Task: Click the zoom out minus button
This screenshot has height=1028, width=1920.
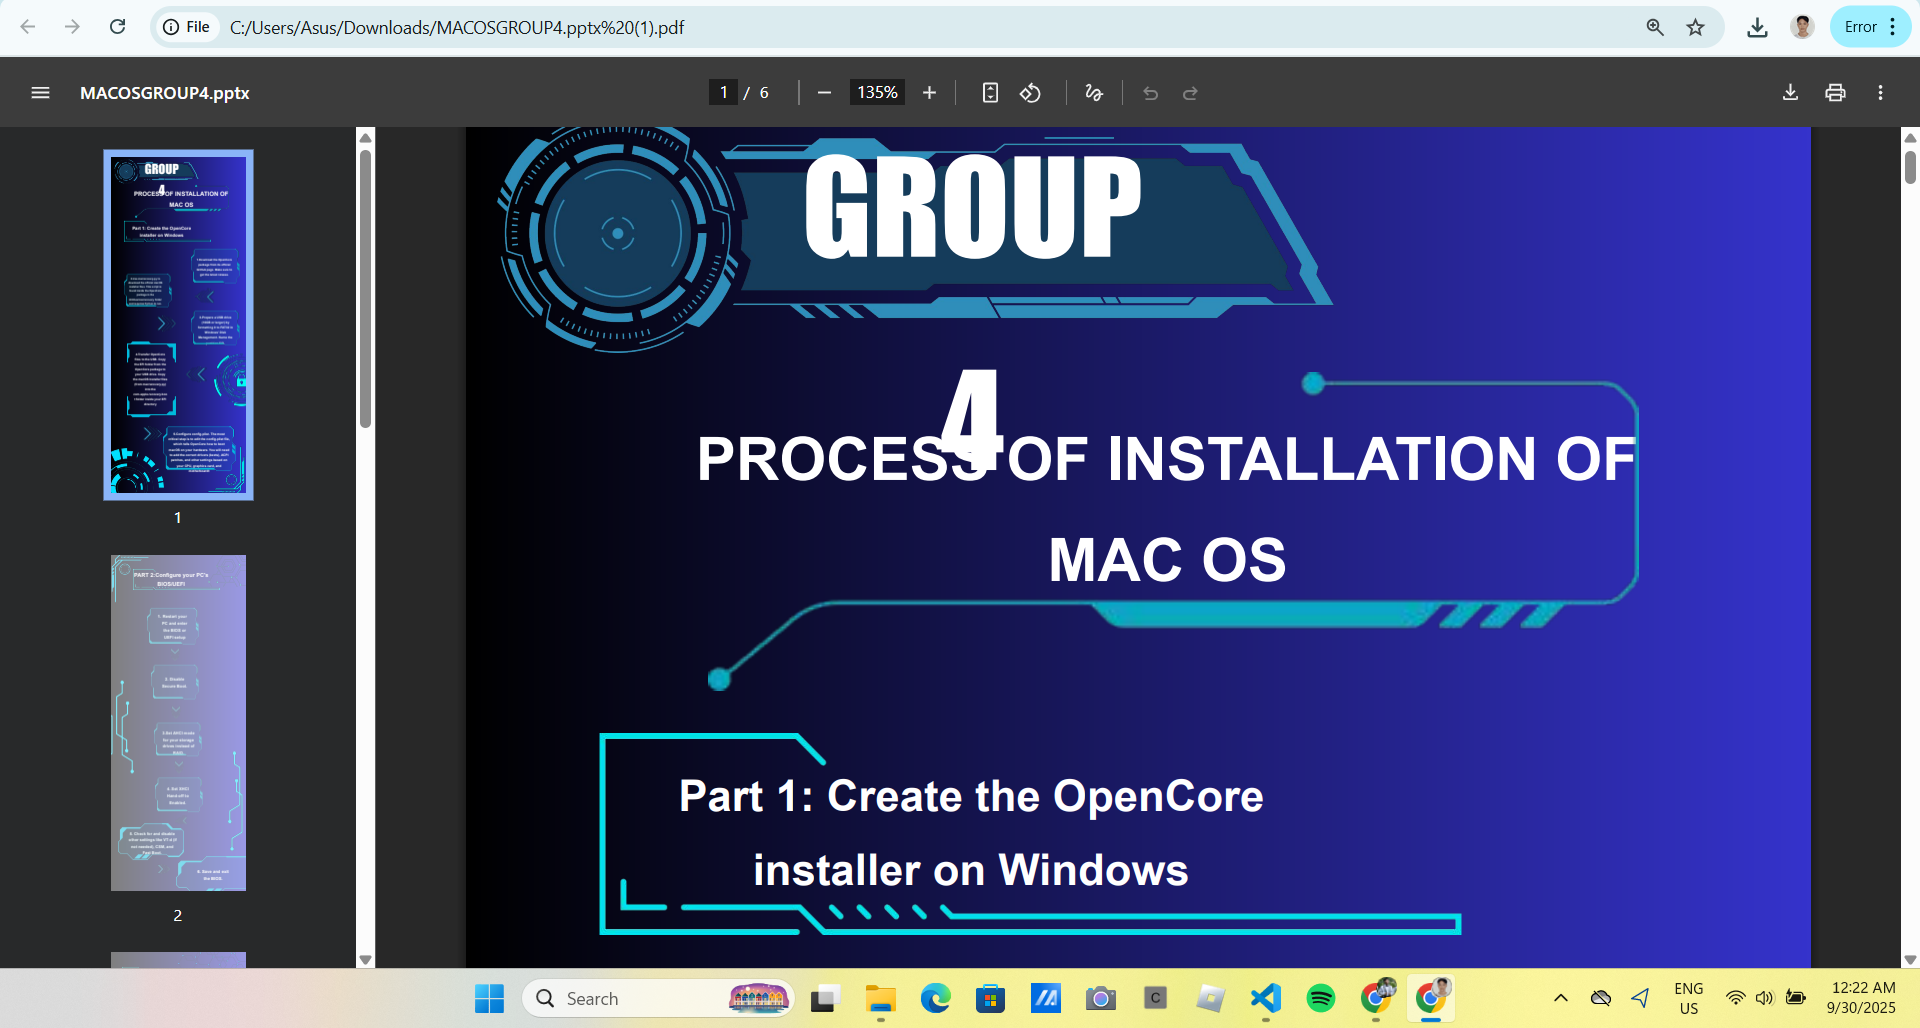Action: [824, 93]
